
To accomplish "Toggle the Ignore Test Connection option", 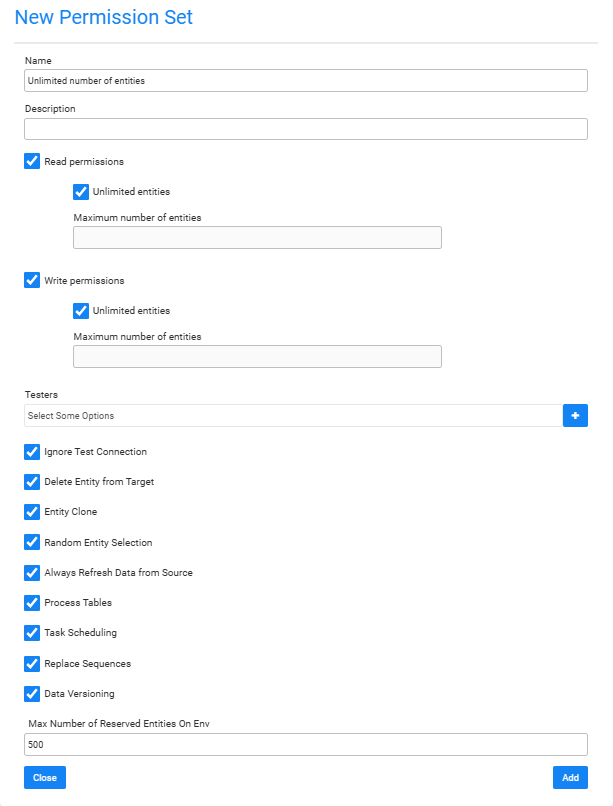I will tap(31, 451).
